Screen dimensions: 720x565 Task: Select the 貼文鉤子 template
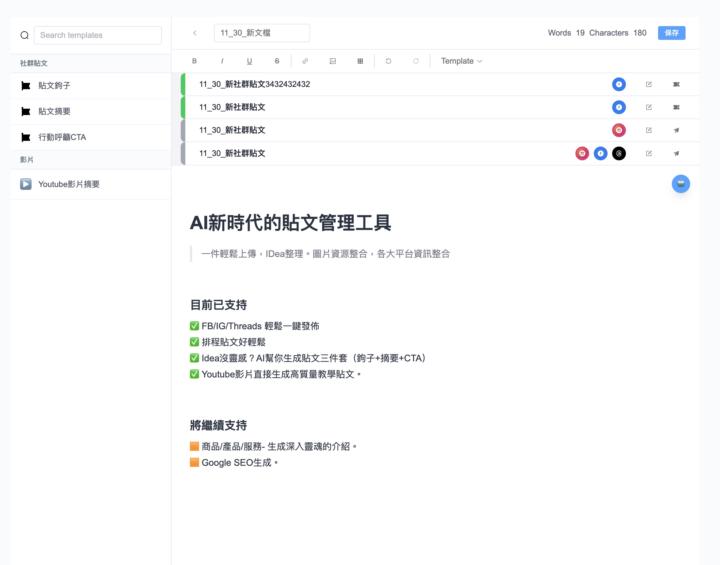54,86
